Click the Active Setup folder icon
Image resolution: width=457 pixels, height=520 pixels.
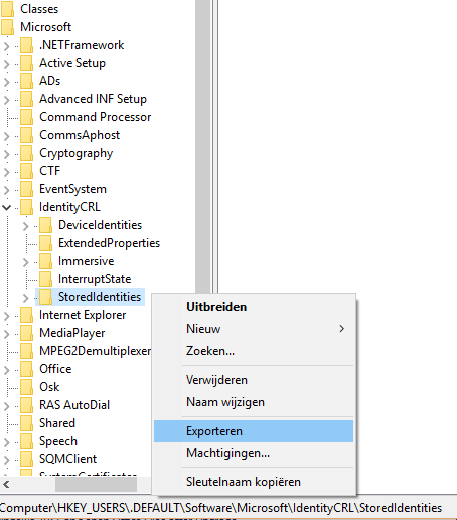point(26,63)
